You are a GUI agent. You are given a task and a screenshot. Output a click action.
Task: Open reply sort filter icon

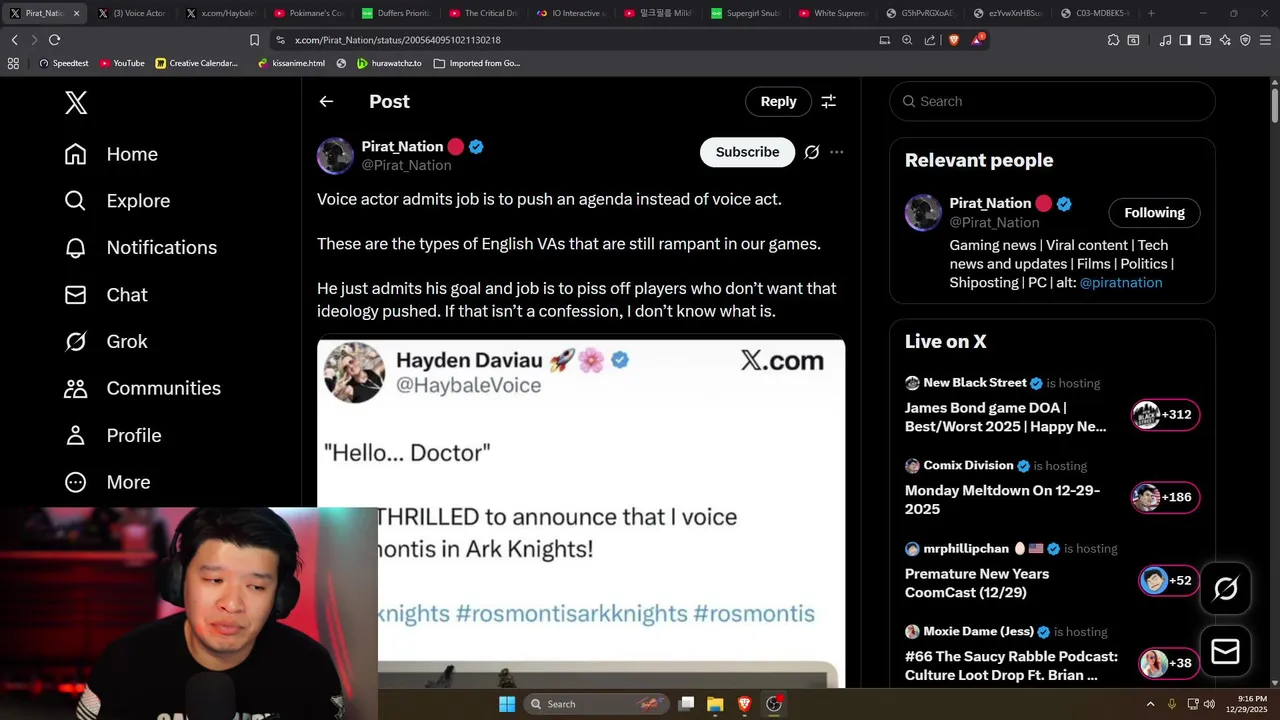[828, 101]
